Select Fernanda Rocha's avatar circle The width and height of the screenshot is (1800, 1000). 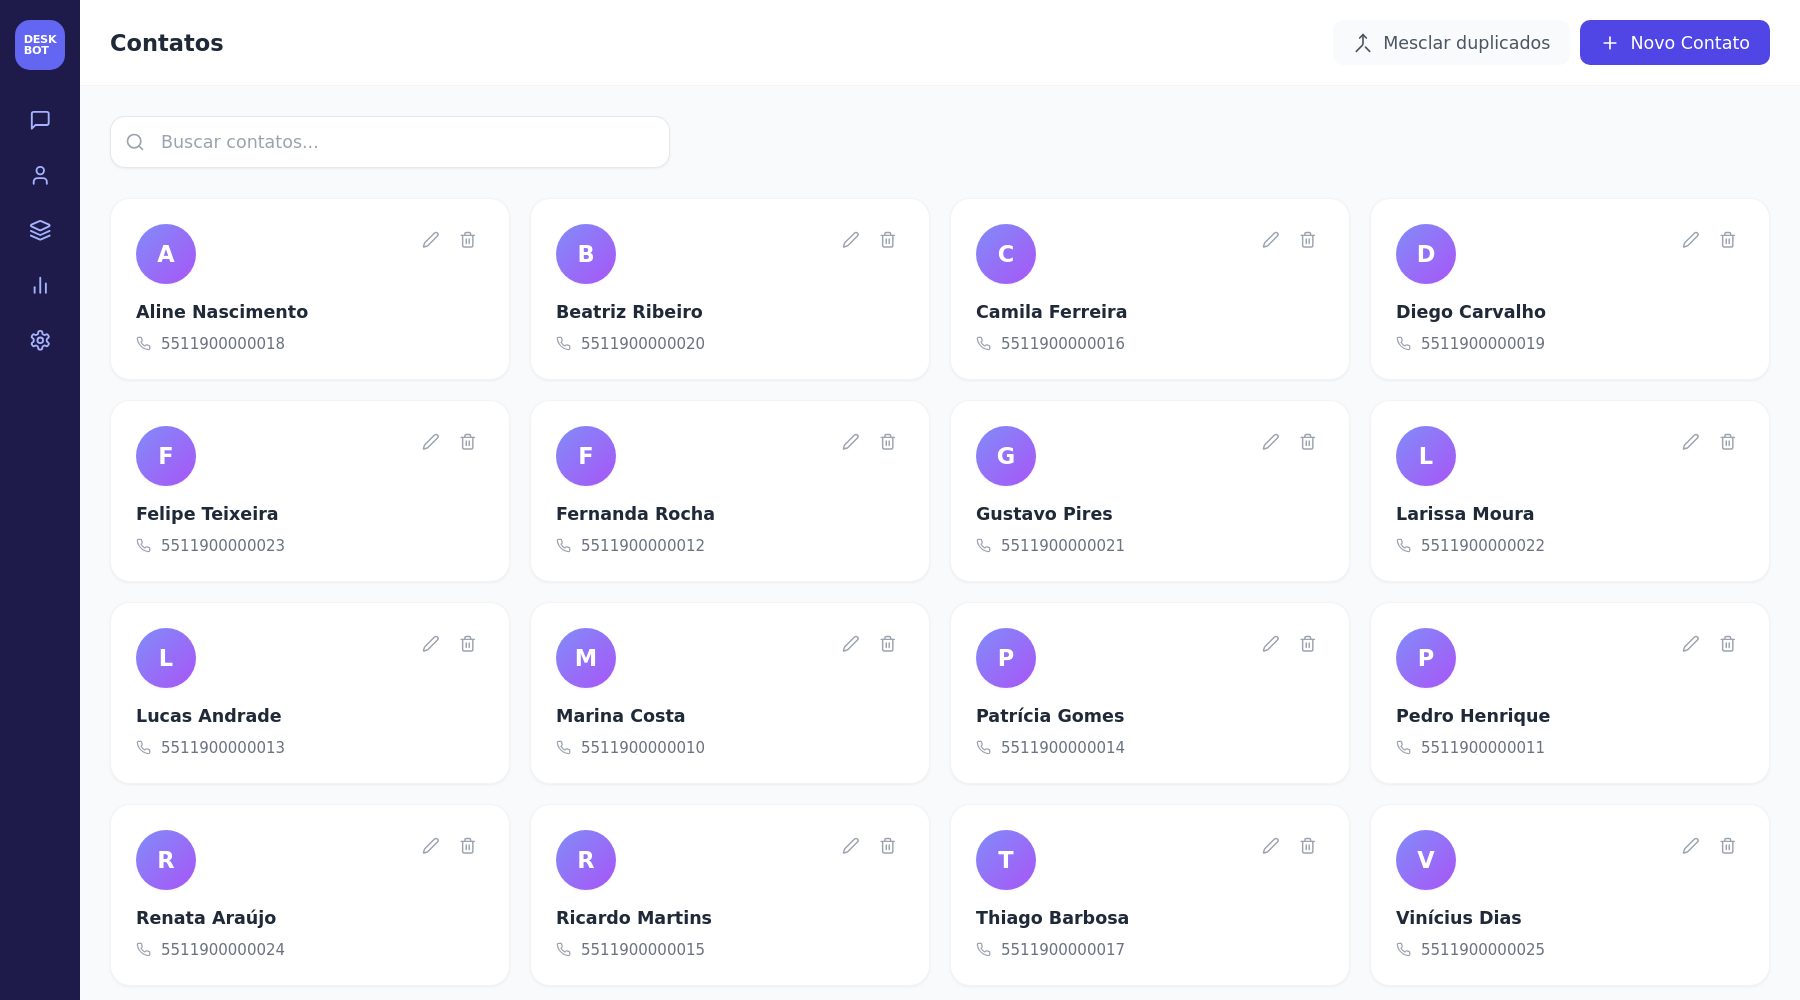coord(586,456)
